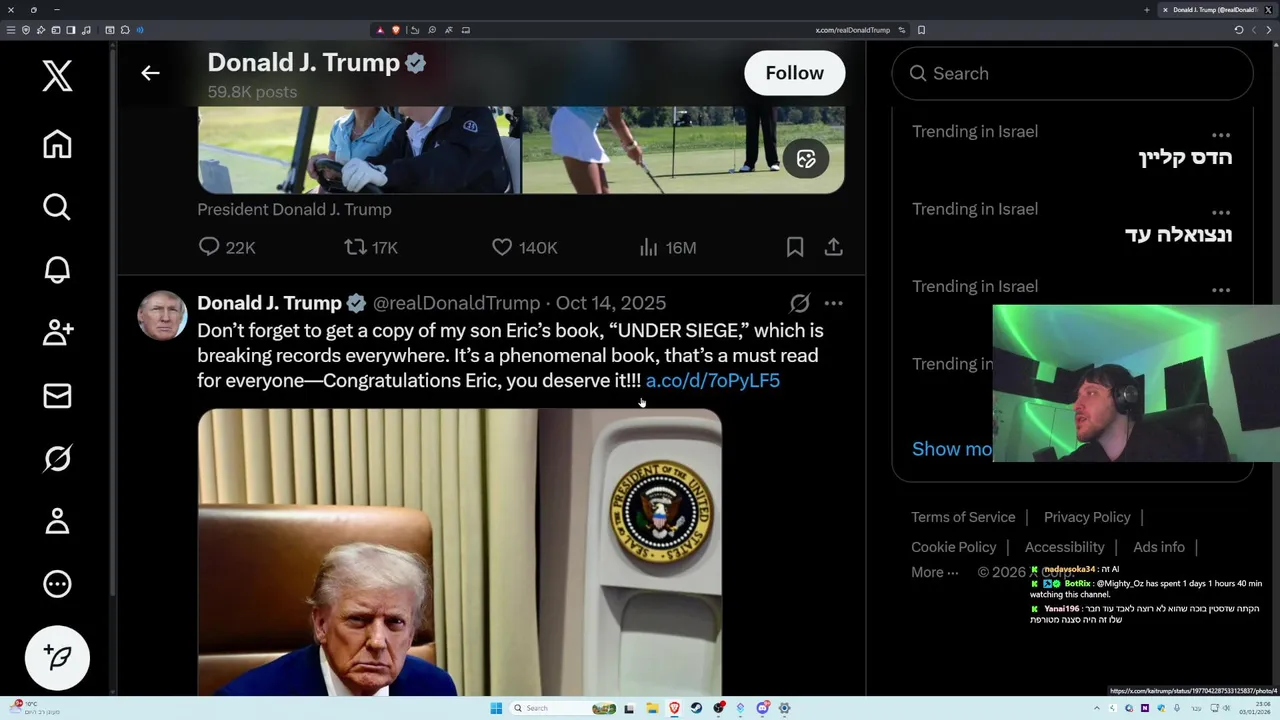Screen dimensions: 1280x720
Task: Open the X logo home link
Action: point(57,76)
